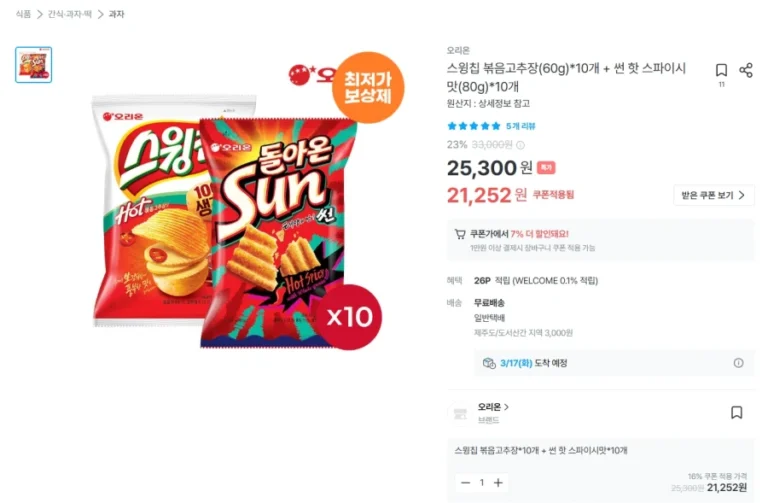Click the delivery info circle icon
Screen dimensions: 768x503
[x=738, y=363]
